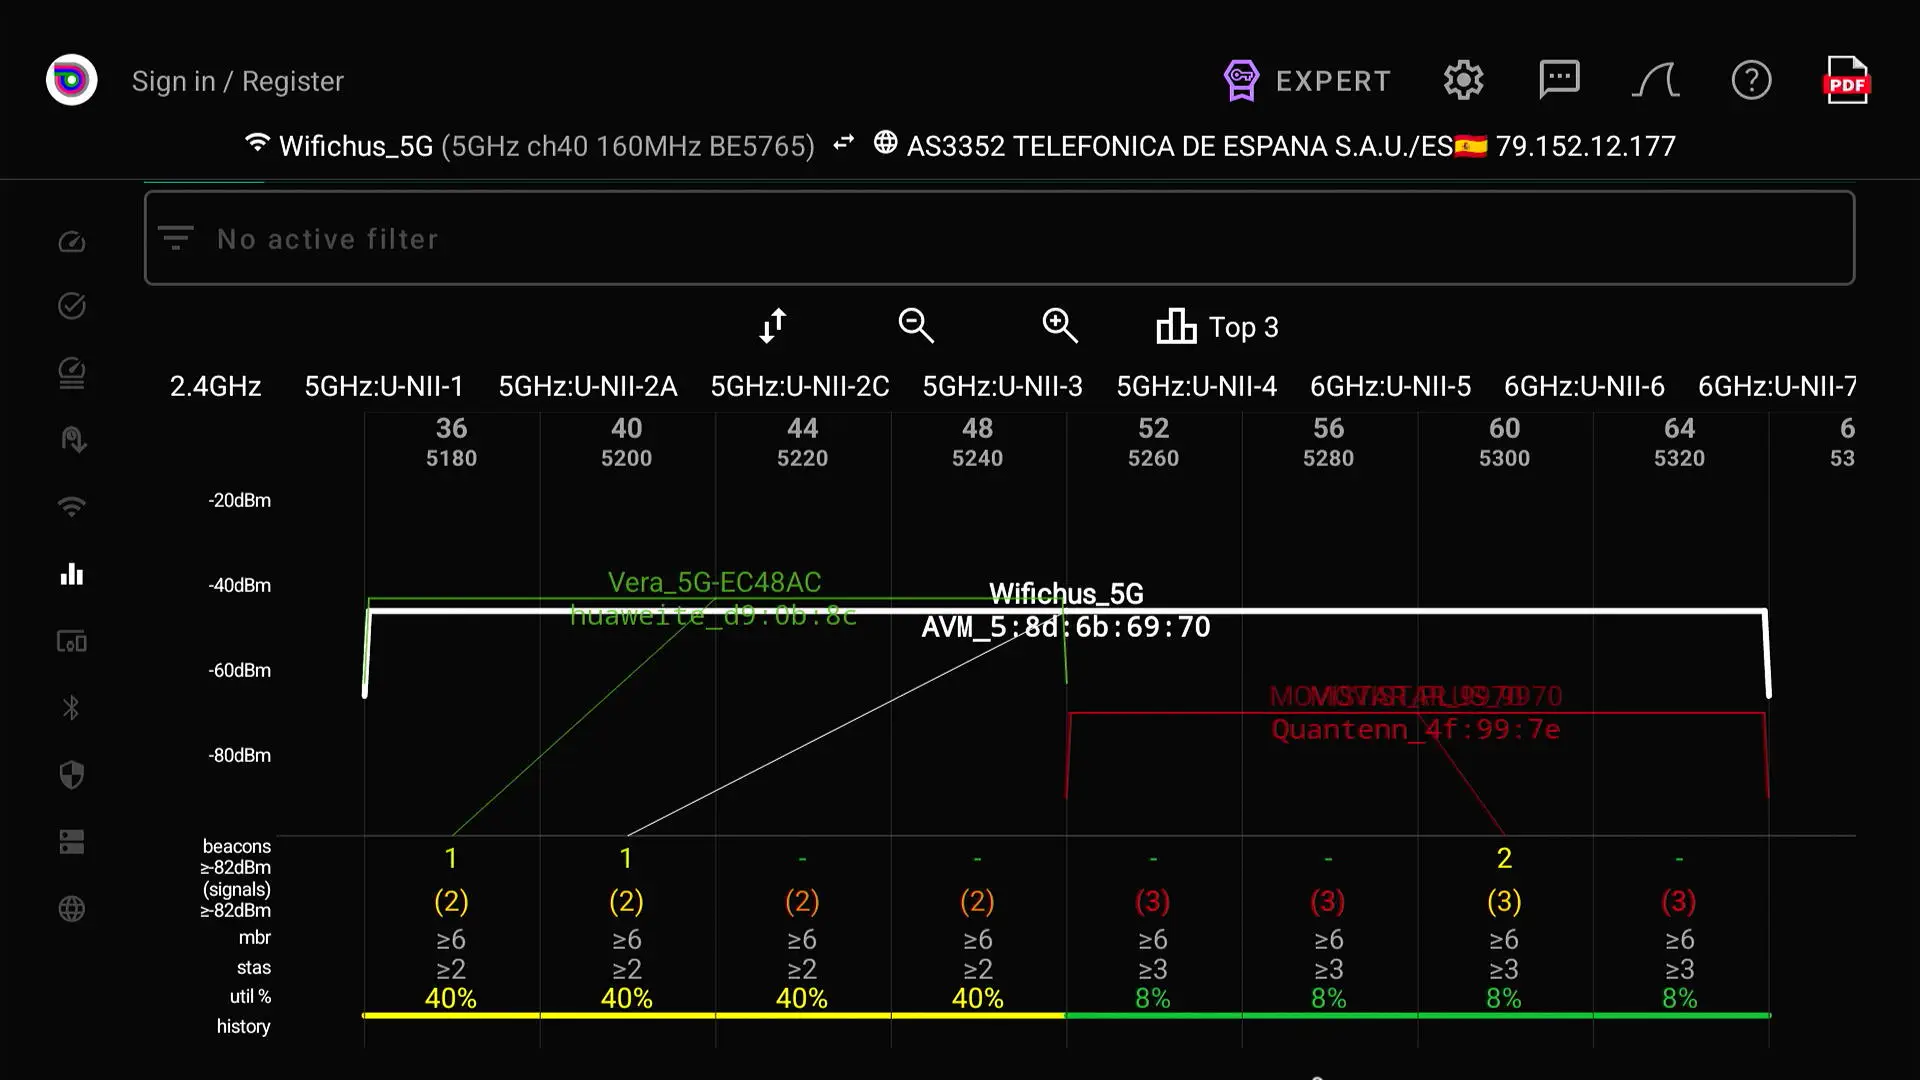Switch to 5GHz:U-NII-3 tab
Screen dimensions: 1920x1080
1002,386
